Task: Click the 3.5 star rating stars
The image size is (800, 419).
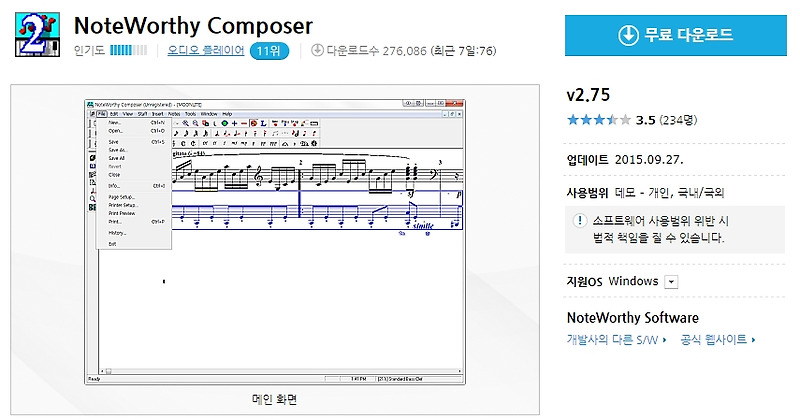Action: pos(598,120)
